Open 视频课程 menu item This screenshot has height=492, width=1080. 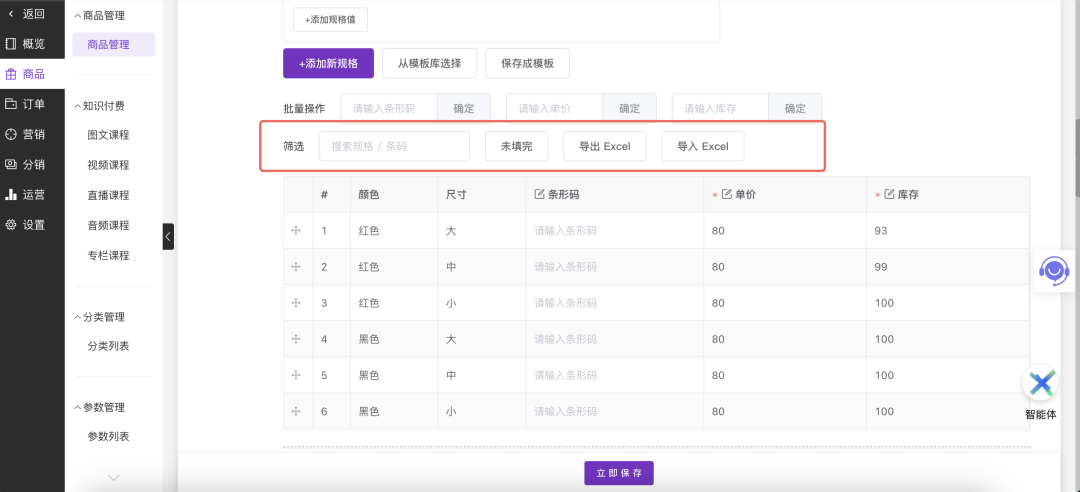108,165
